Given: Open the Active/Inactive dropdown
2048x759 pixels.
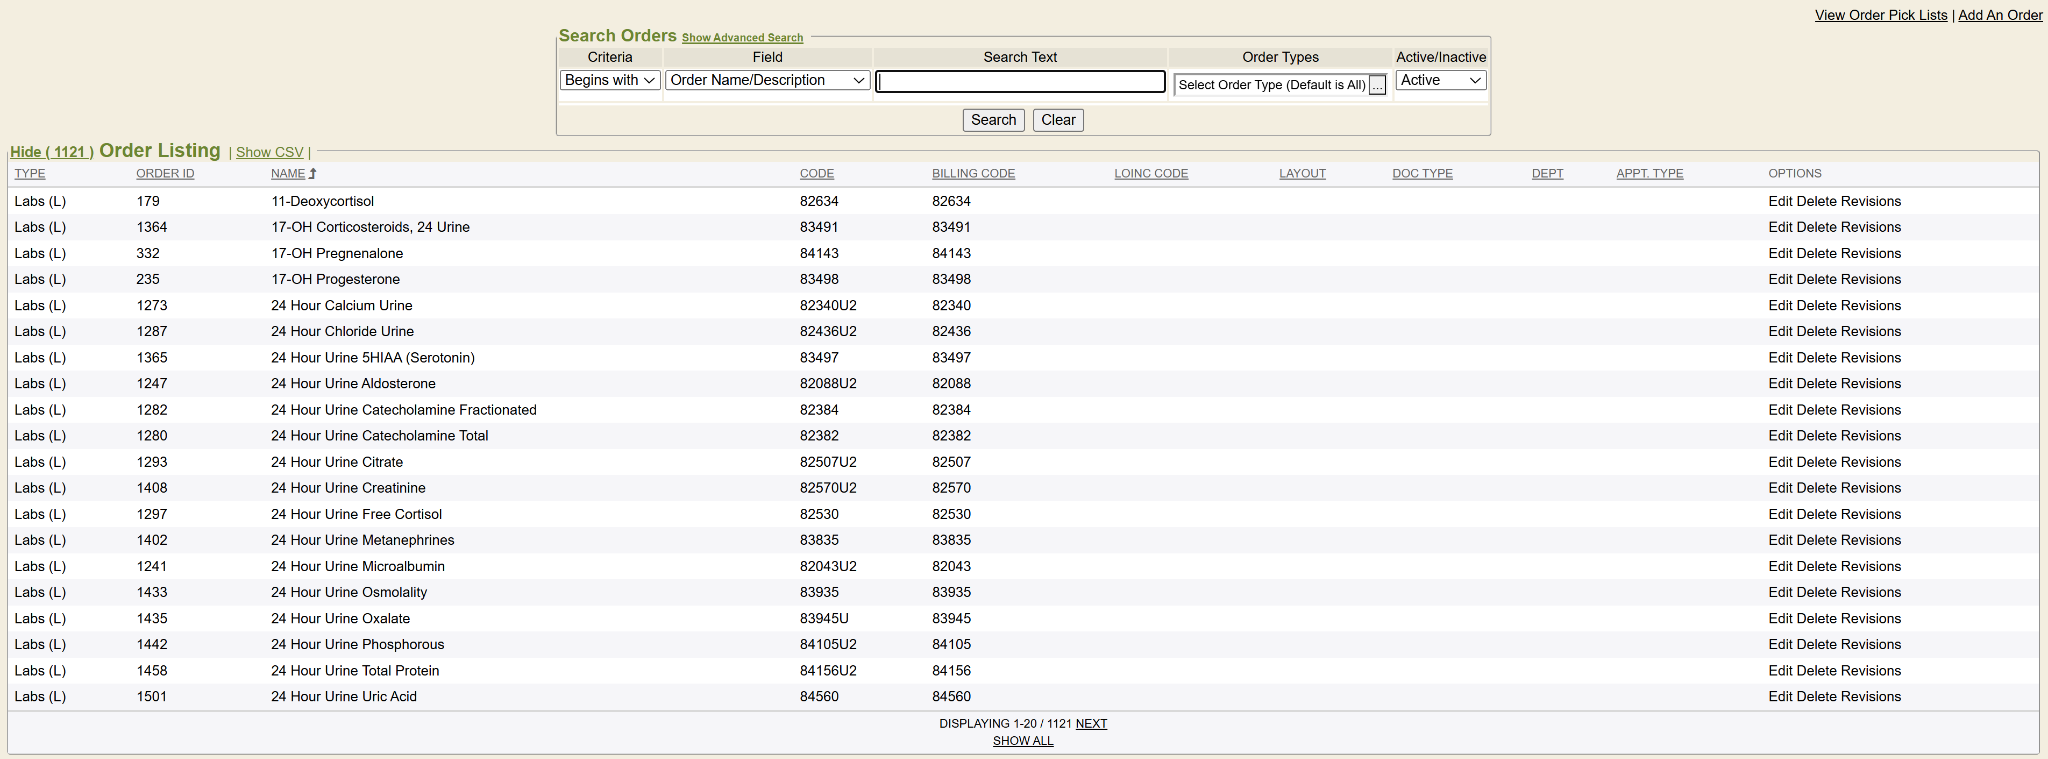Looking at the screenshot, I should pos(1440,80).
